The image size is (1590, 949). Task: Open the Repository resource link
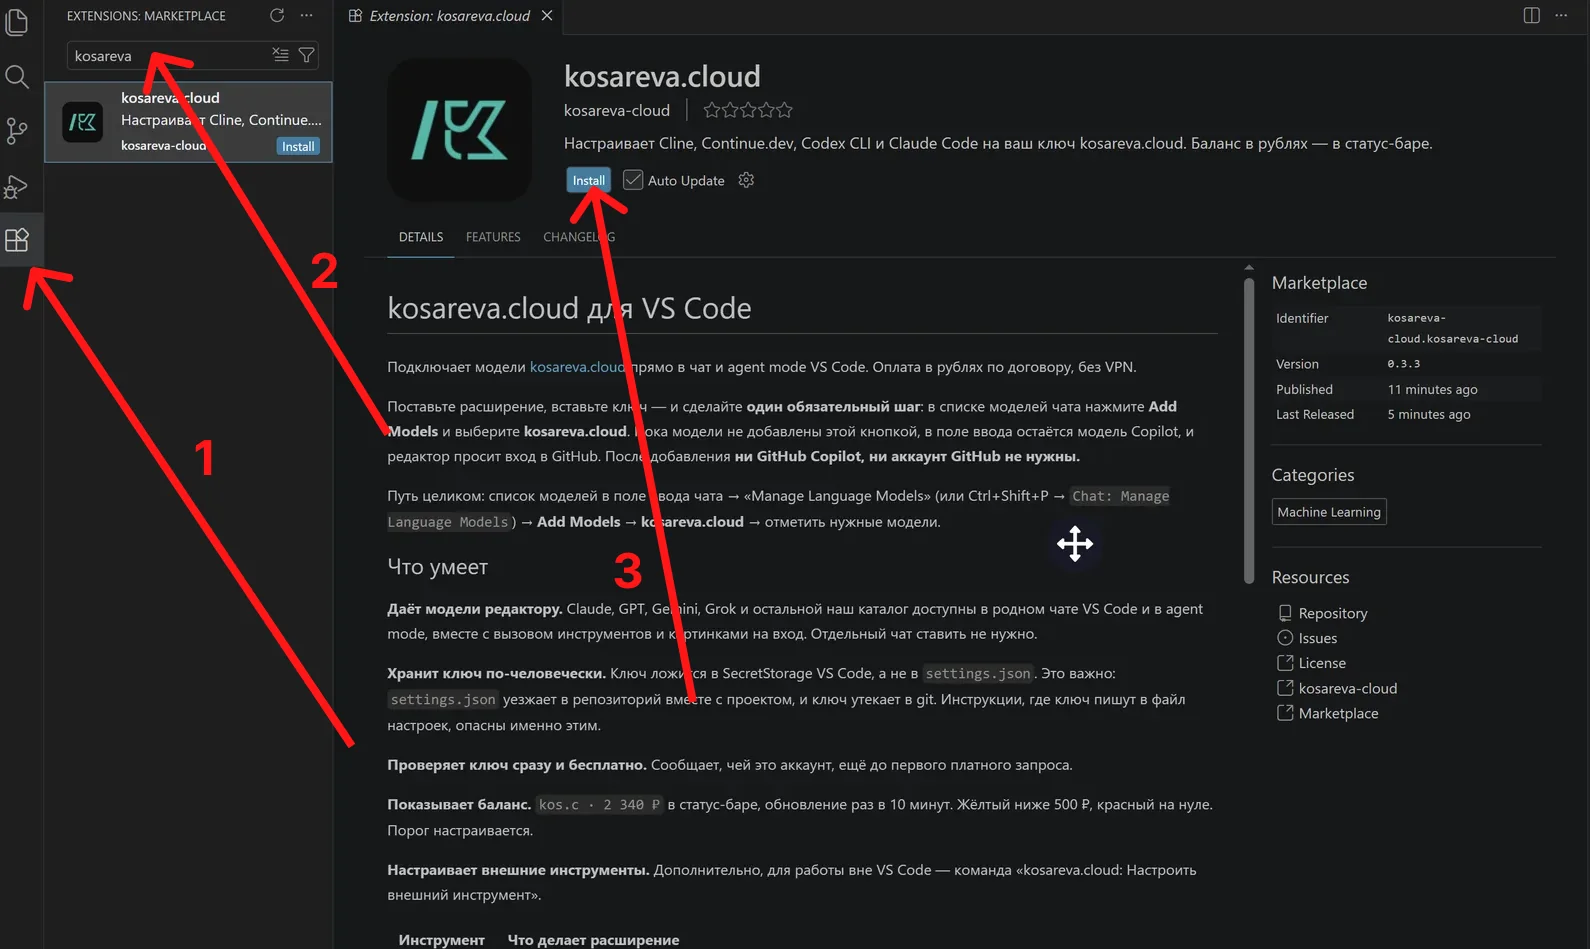click(1333, 613)
